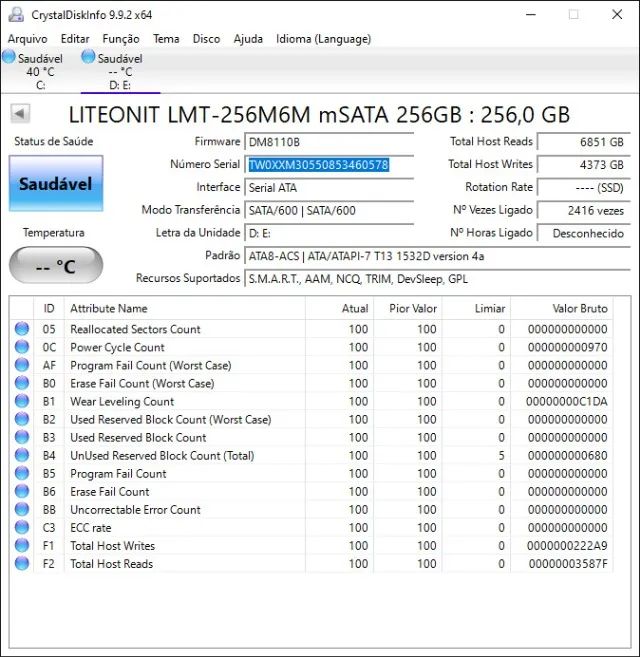Open the Ajuda menu
This screenshot has width=640, height=657.
point(248,39)
